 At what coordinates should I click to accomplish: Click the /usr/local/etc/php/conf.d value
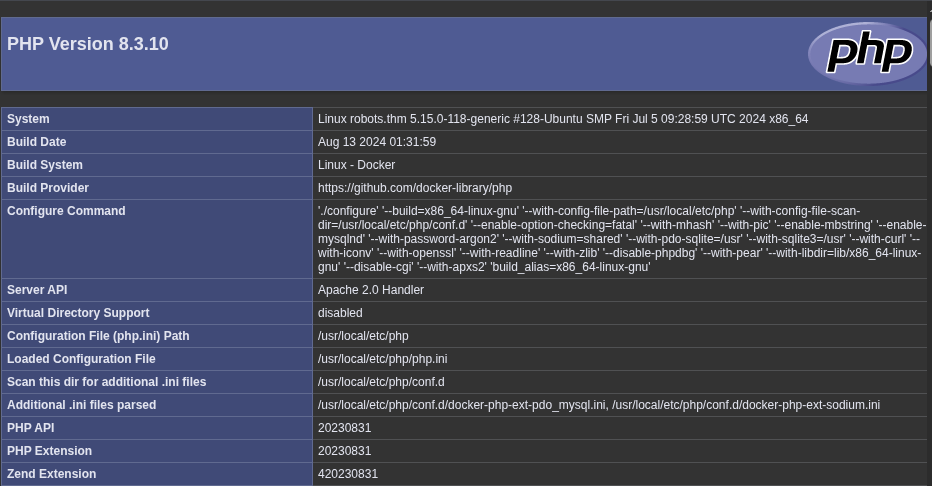pos(381,382)
